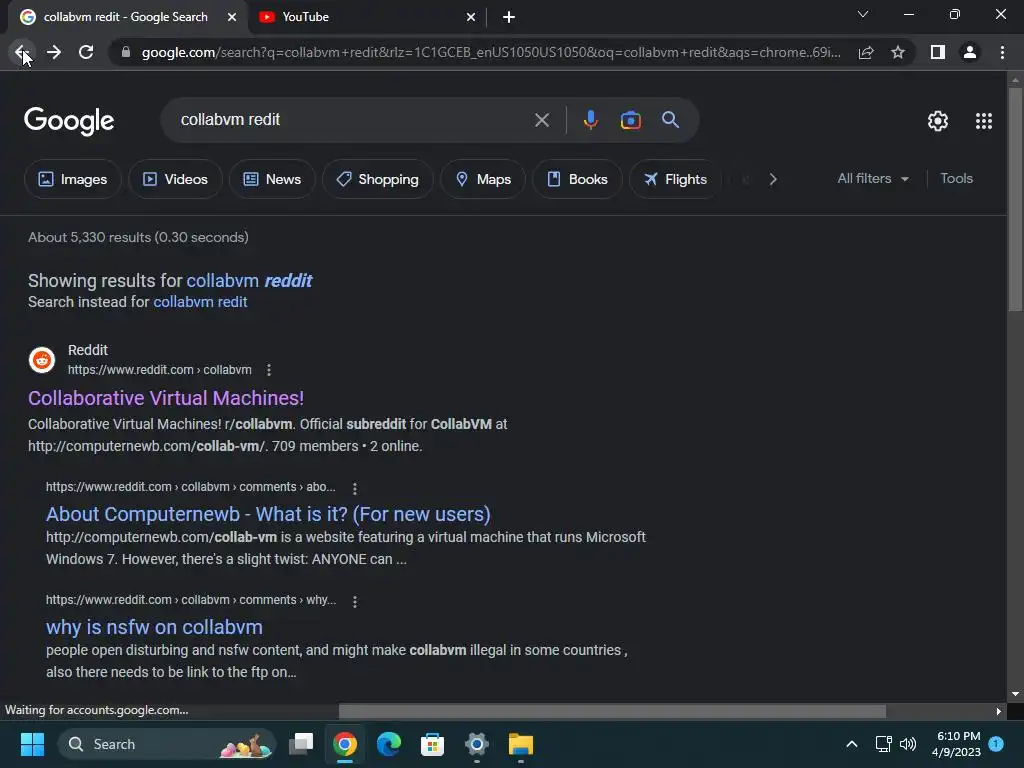Filter results by News

[x=272, y=179]
